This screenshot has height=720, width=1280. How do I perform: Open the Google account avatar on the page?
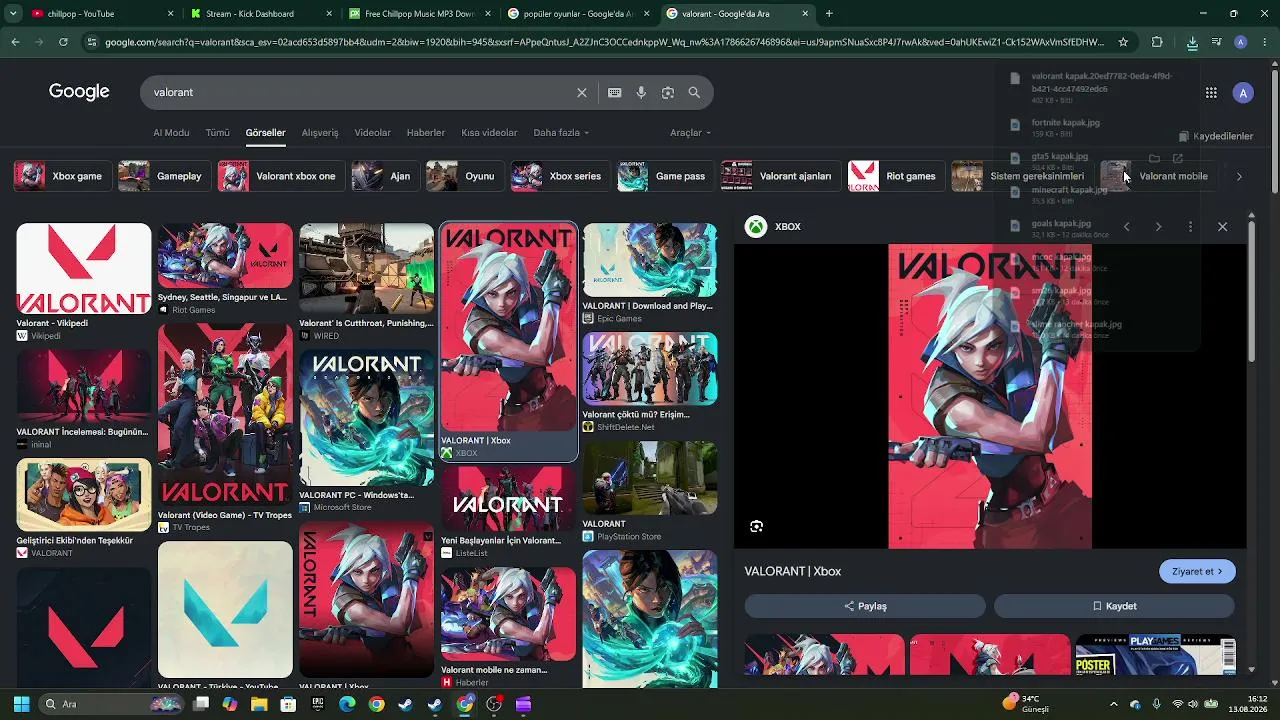[1243, 93]
